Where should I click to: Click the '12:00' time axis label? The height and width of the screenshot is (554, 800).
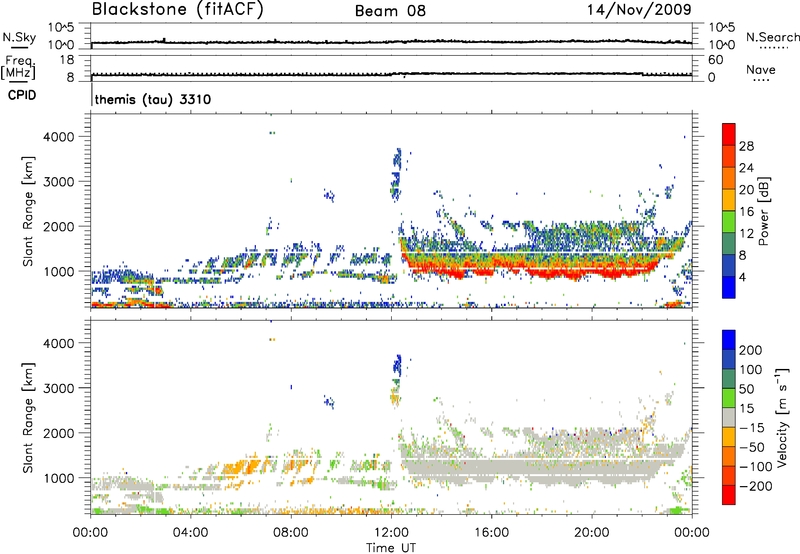point(391,533)
